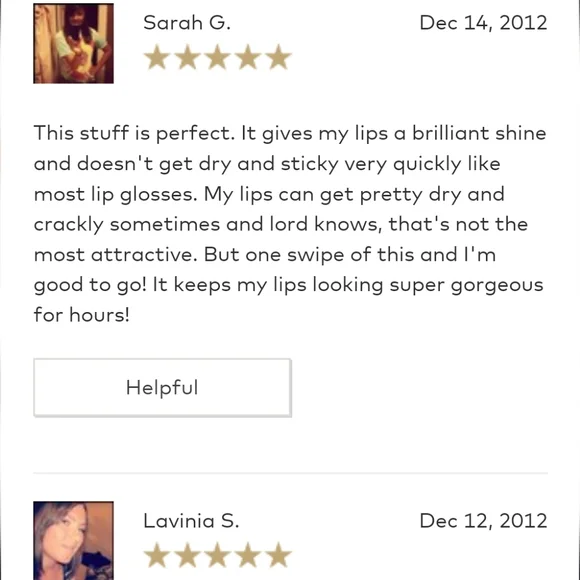
Task: Click the divider line between reviews
Action: pos(290,473)
